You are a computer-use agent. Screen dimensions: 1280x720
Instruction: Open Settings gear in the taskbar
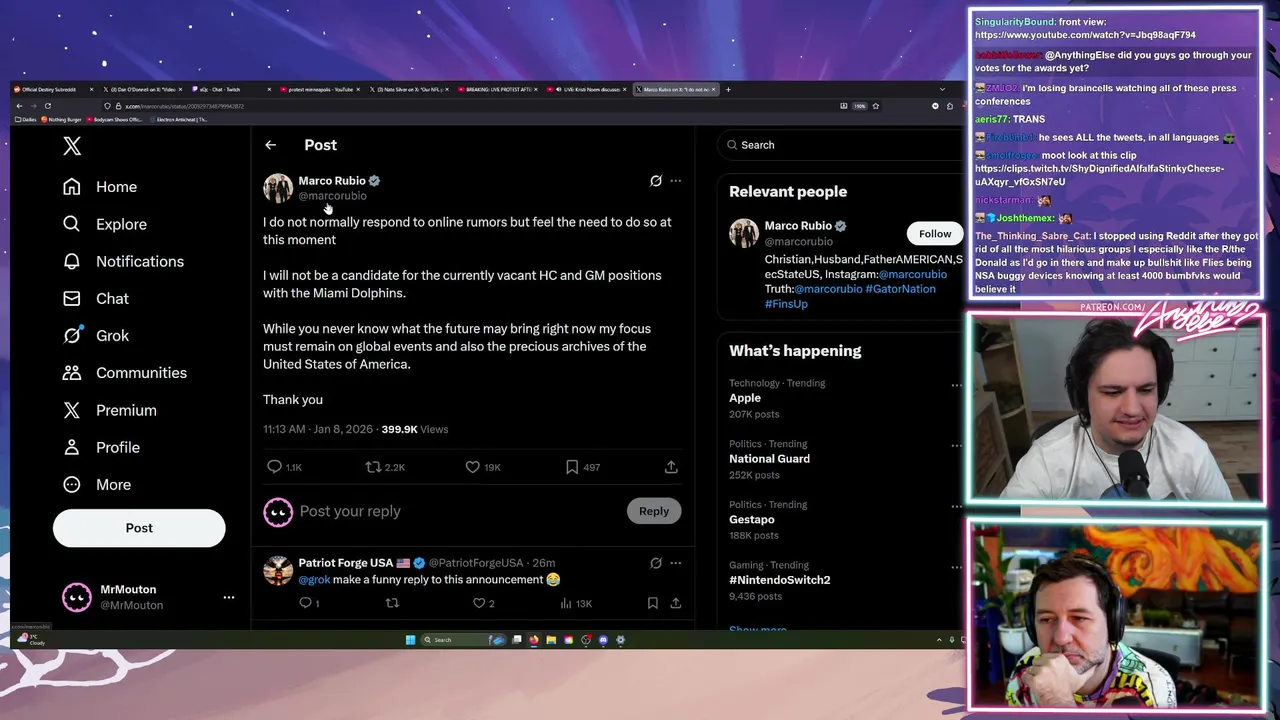click(620, 640)
